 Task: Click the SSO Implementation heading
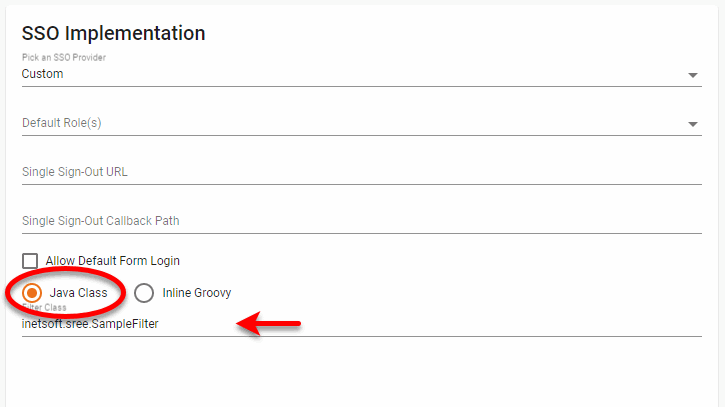pyautogui.click(x=113, y=33)
